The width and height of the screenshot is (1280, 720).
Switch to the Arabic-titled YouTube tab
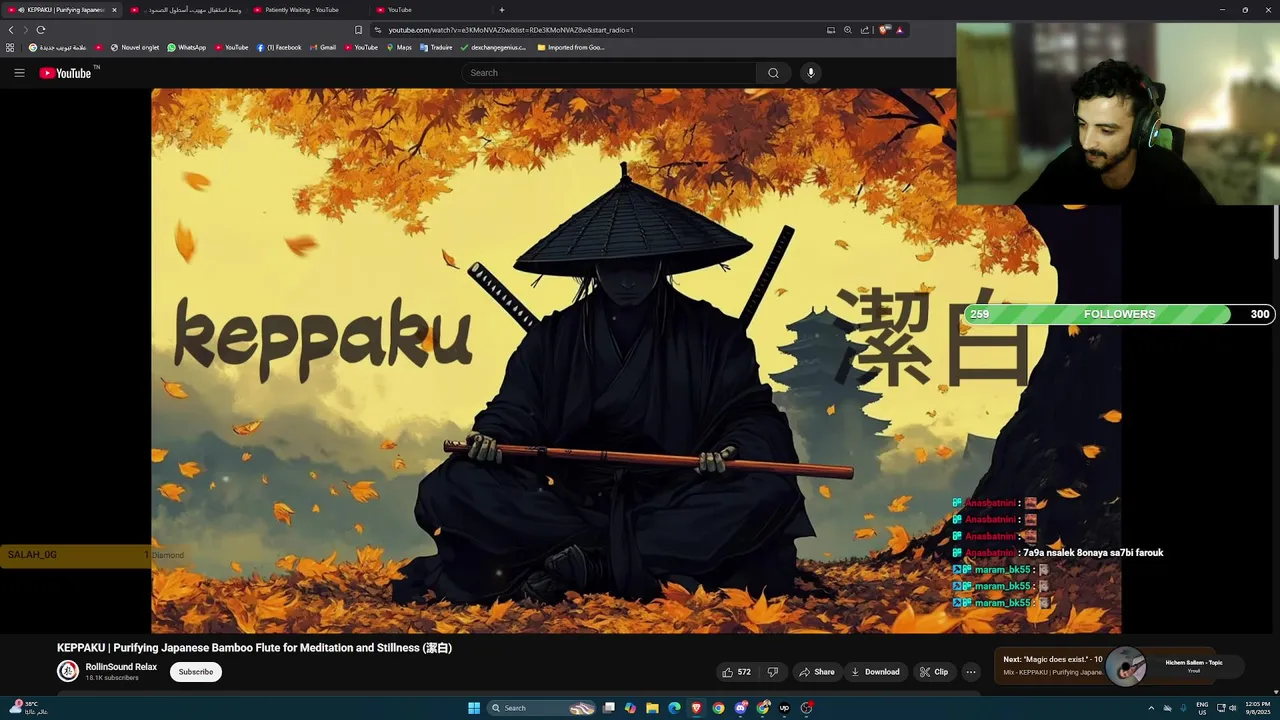coord(186,10)
